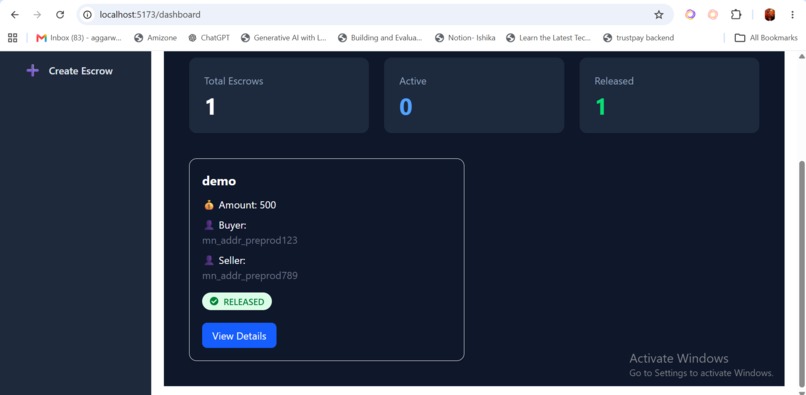
Task: Click the browser back arrow
Action: (14, 15)
